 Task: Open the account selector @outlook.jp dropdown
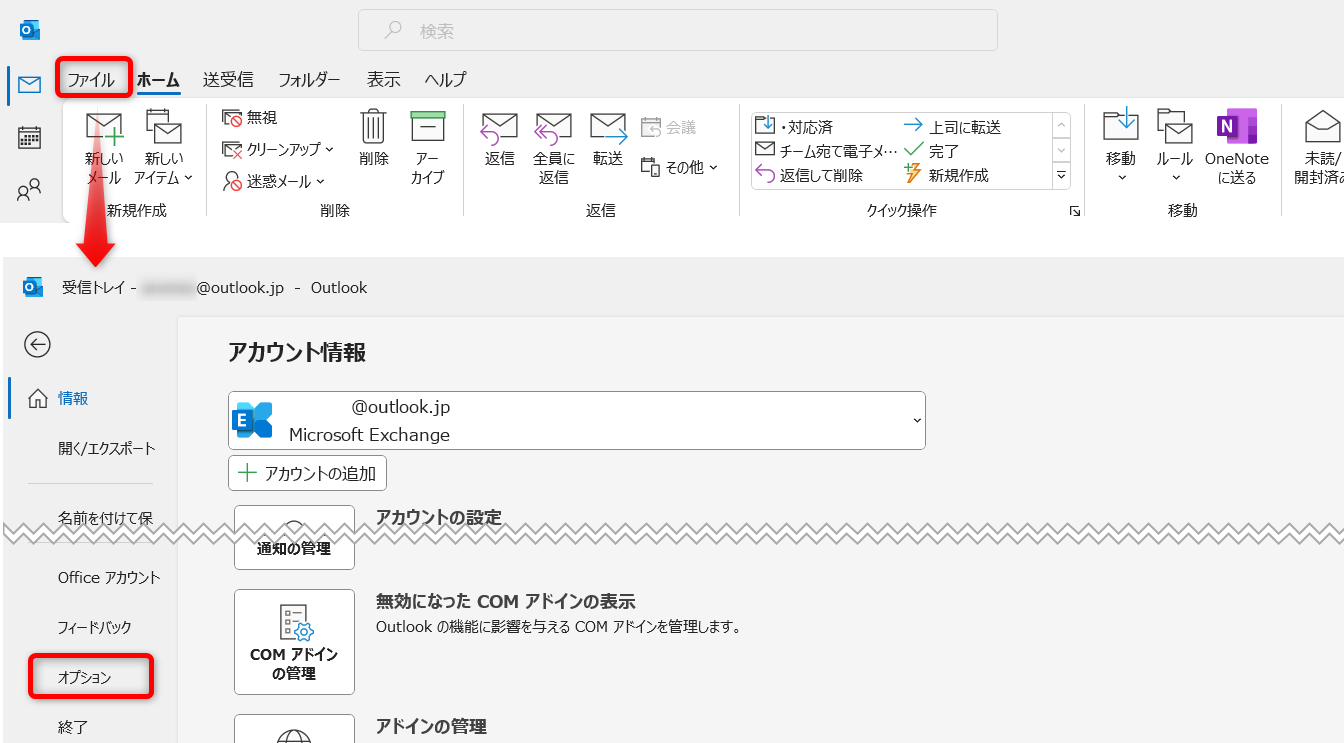tap(576, 420)
